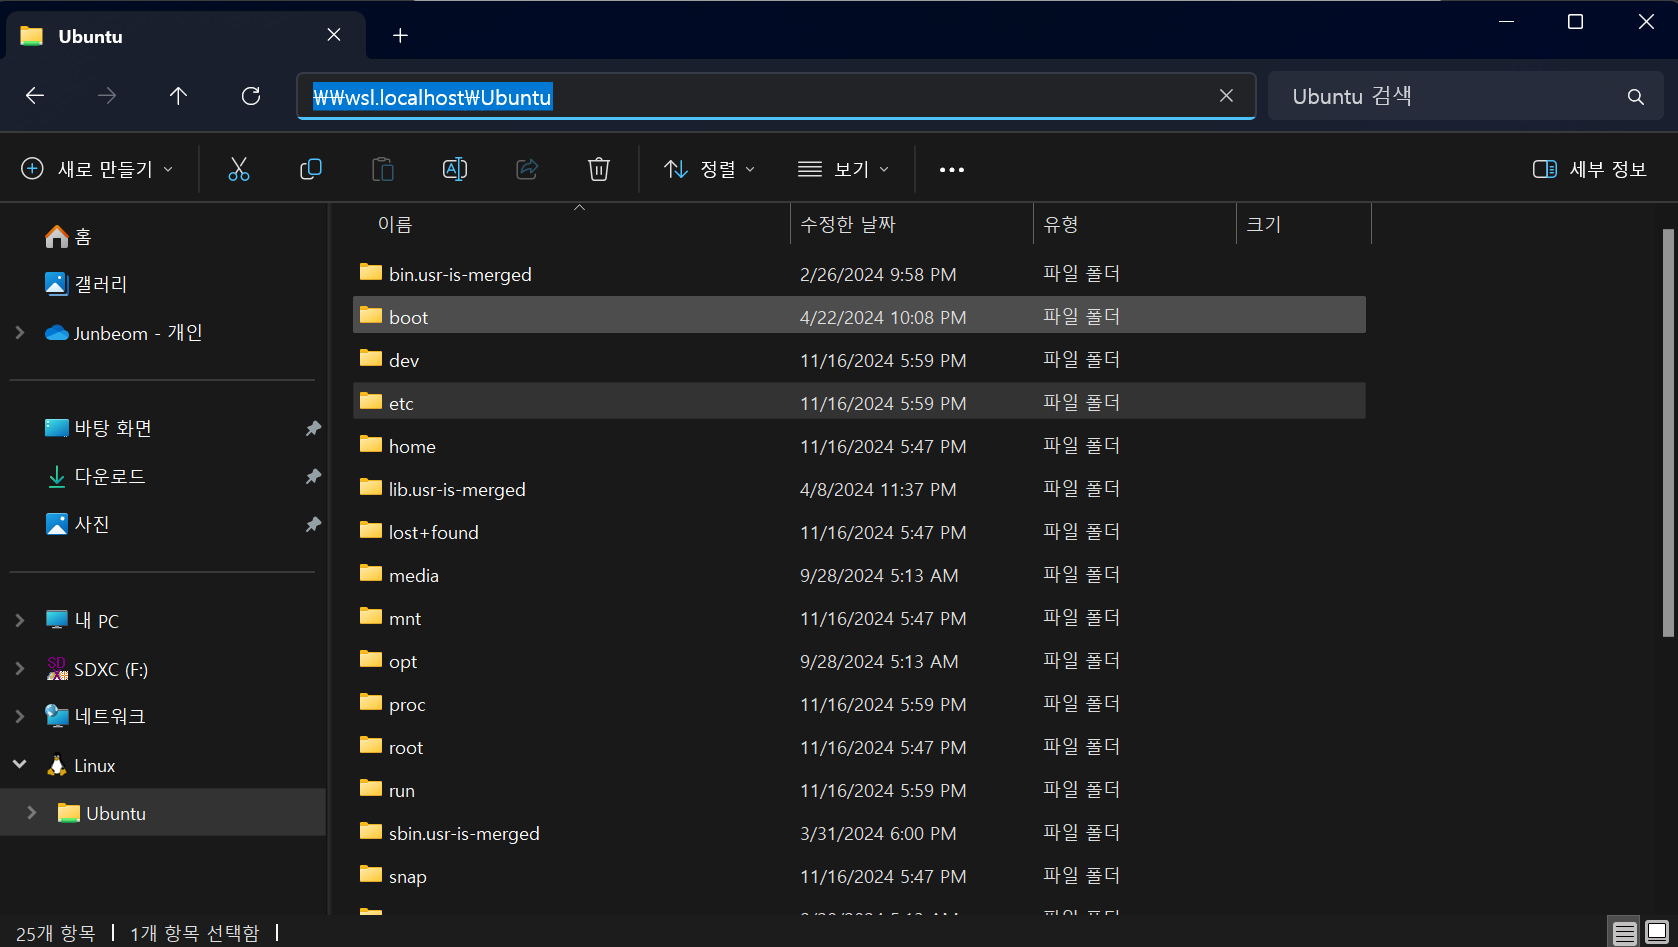Click the vertical scrollbar of file list
Image resolution: width=1678 pixels, height=947 pixels.
point(1668,432)
